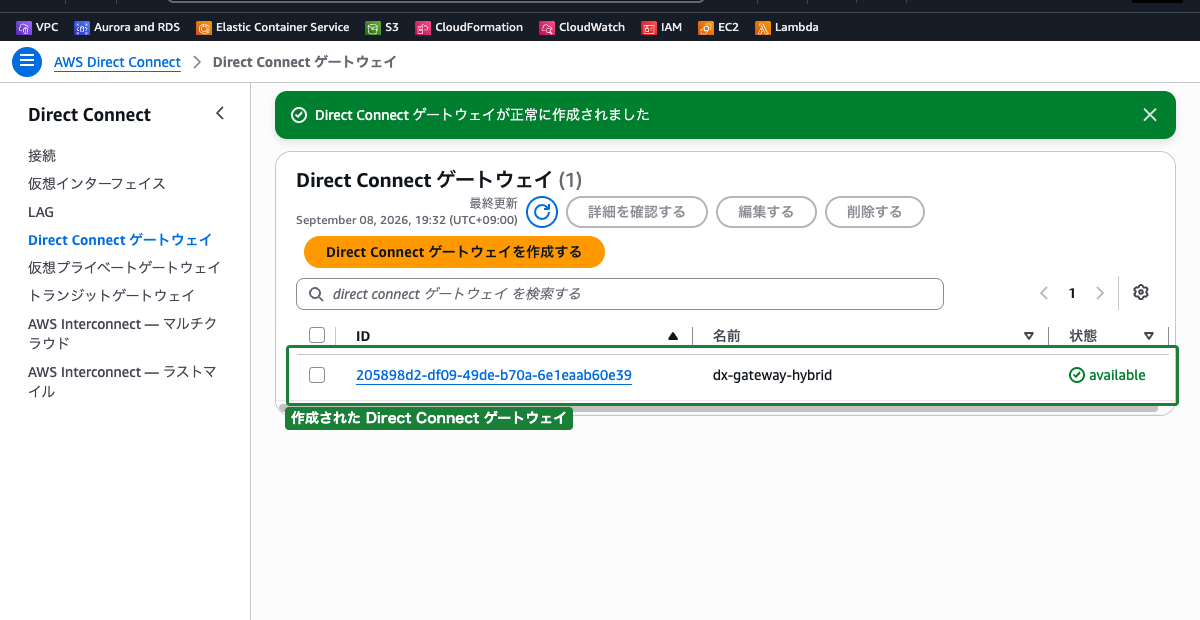The height and width of the screenshot is (620, 1200).
Task: Go to next page arrow
Action: pyautogui.click(x=1100, y=293)
